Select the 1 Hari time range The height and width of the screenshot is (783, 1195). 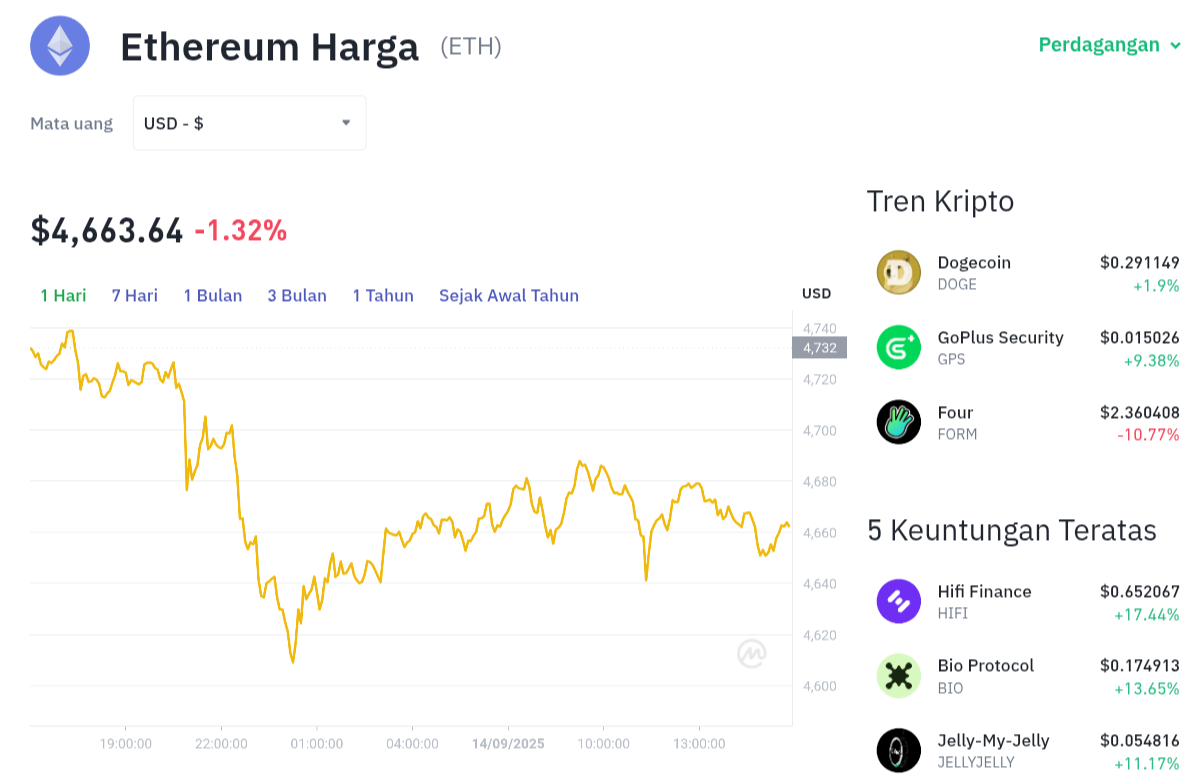point(63,295)
